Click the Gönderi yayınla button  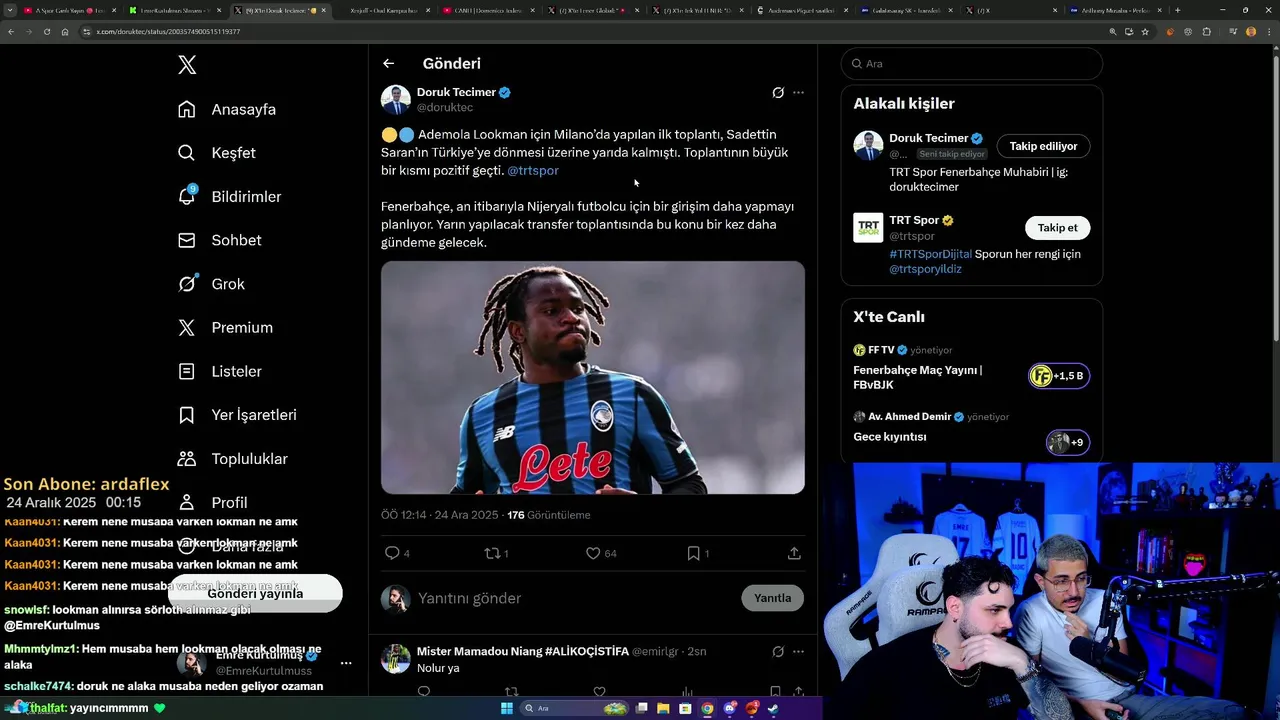(255, 593)
